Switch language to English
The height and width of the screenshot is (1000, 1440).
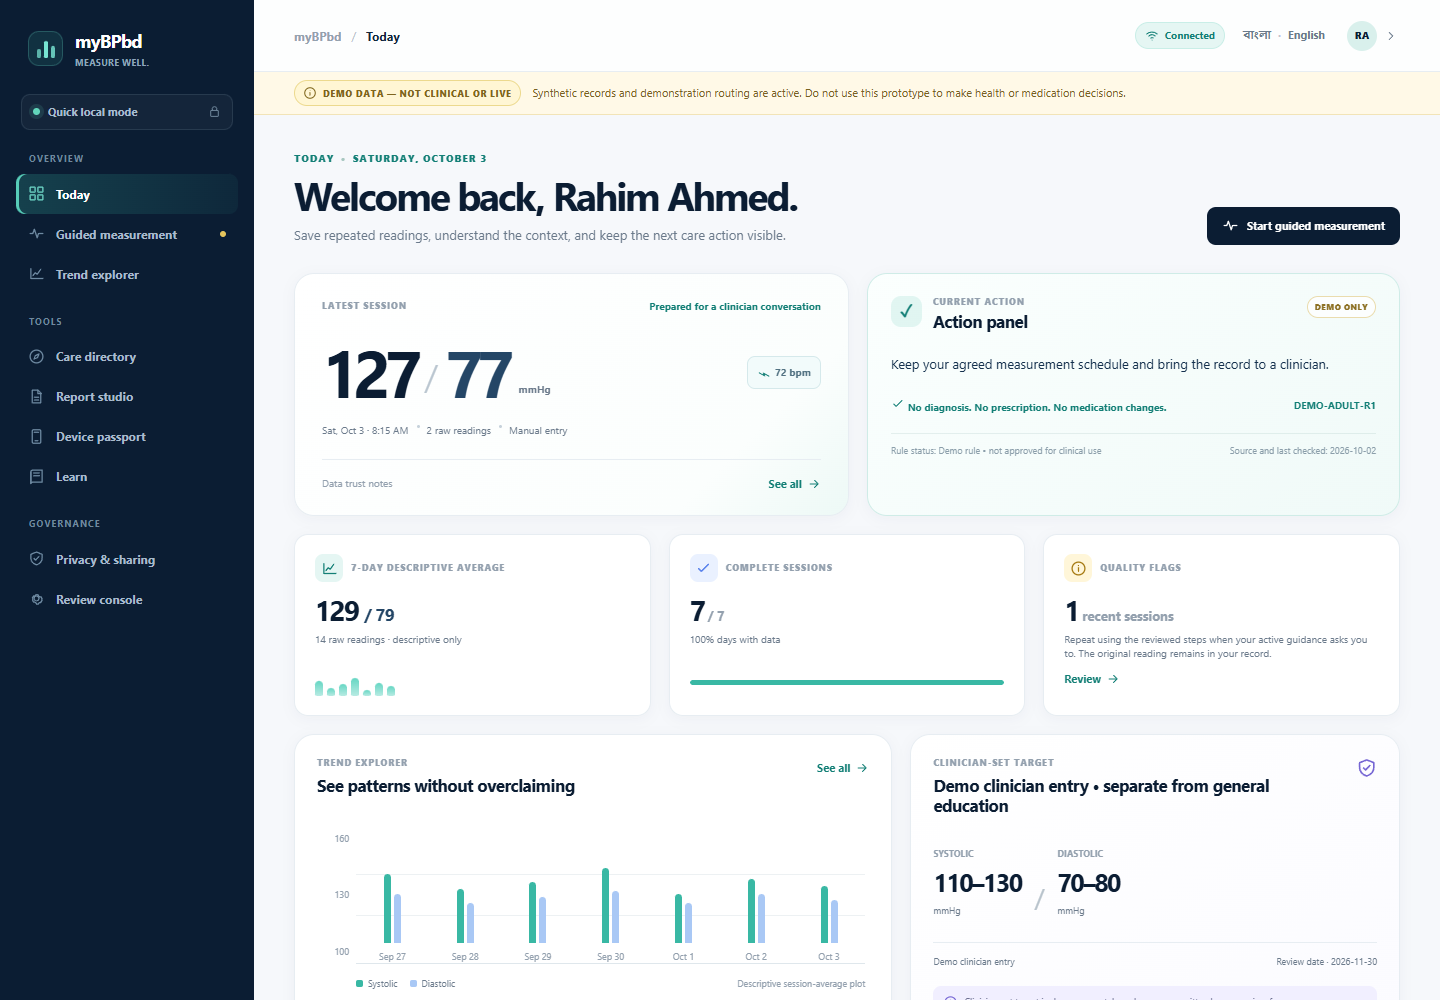tap(1306, 35)
